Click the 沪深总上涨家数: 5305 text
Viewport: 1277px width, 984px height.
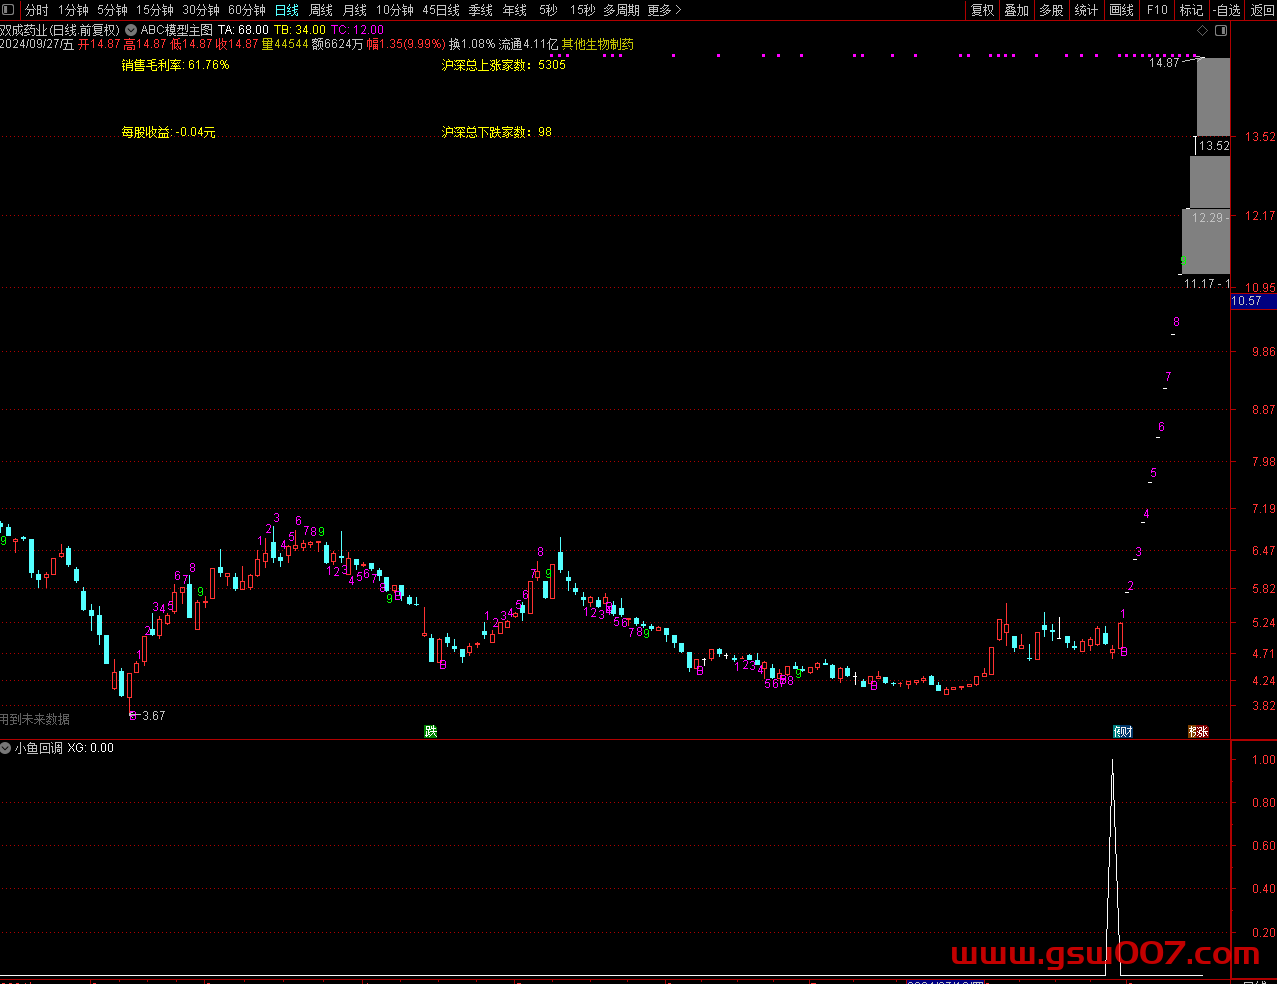tap(504, 65)
